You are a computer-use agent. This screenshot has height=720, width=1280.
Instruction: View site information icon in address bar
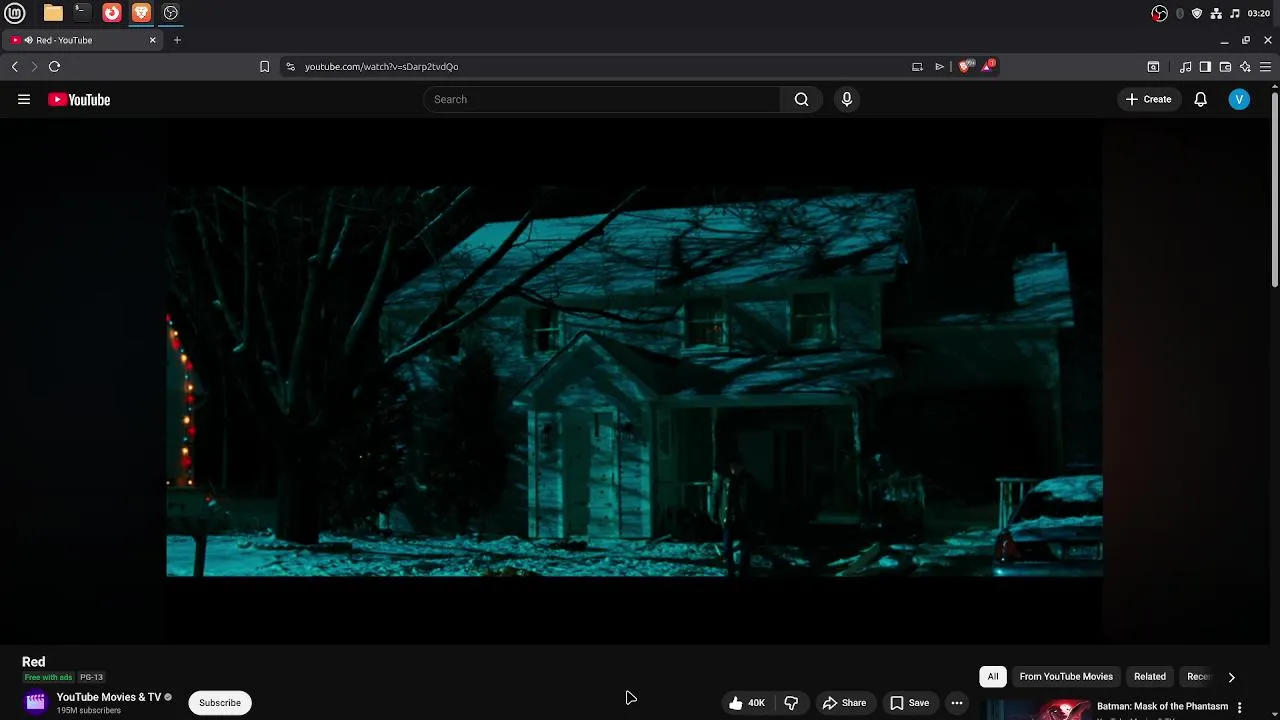point(290,67)
